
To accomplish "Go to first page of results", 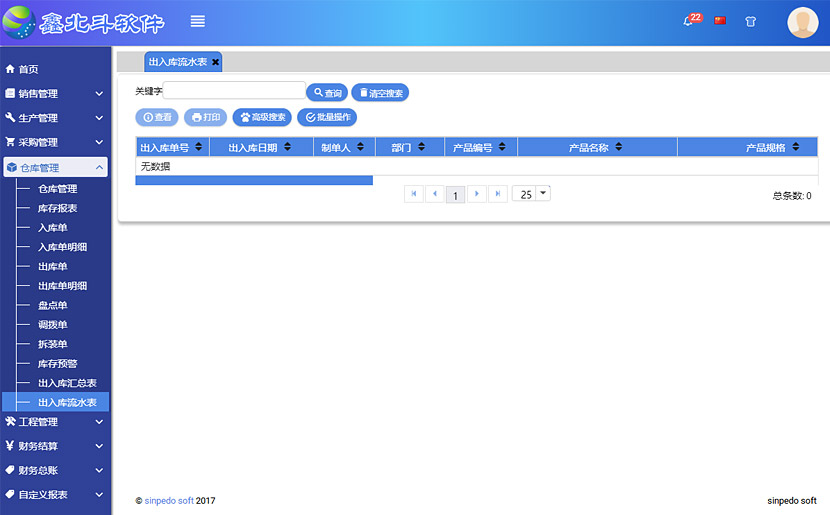I will coord(414,194).
